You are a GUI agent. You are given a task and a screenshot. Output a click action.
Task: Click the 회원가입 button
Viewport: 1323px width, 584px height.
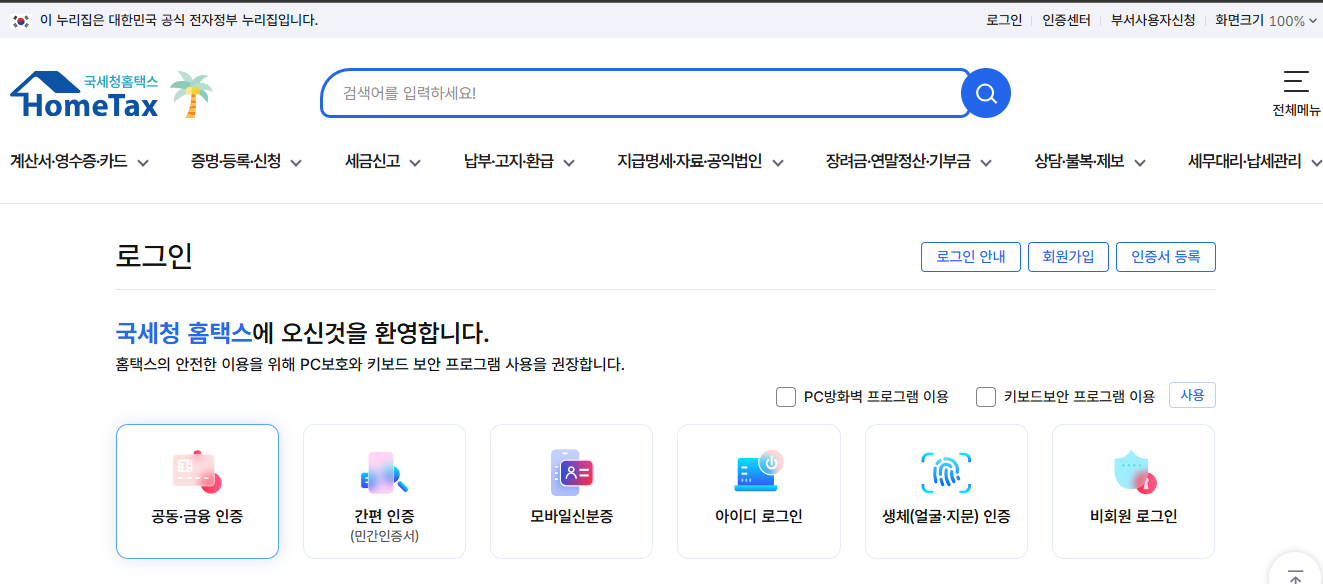[x=1068, y=256]
